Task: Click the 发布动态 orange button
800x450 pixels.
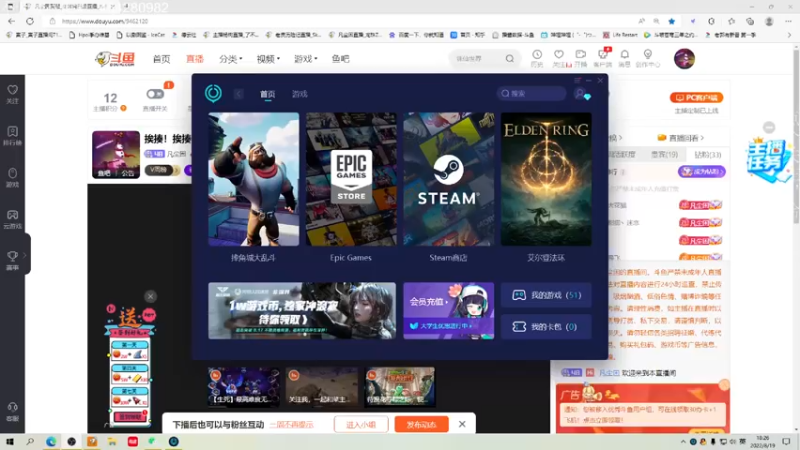Action: click(x=421, y=424)
